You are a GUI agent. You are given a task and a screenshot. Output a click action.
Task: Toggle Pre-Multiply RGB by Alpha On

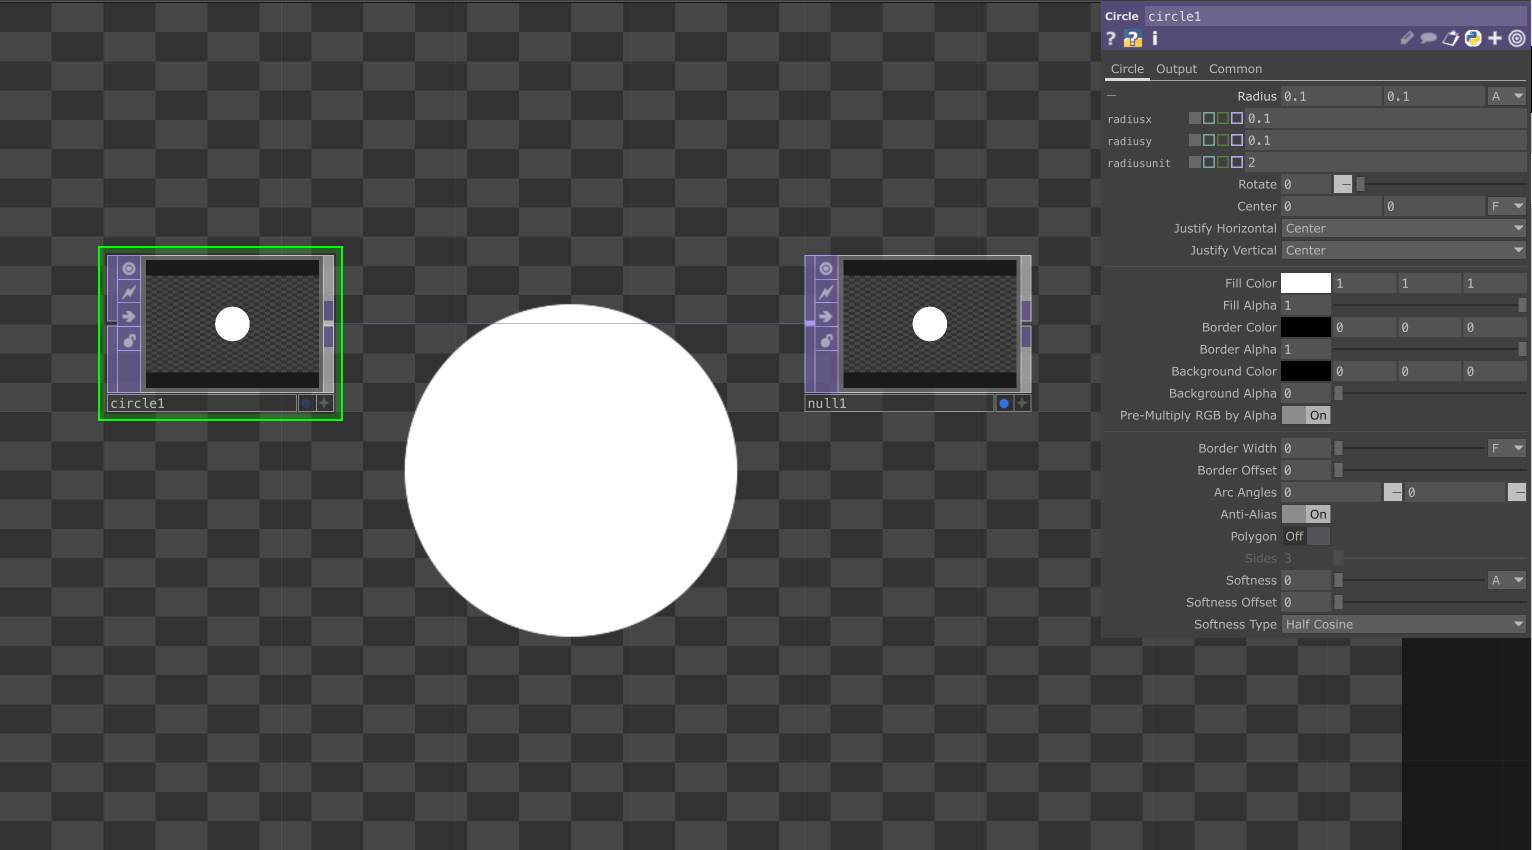coord(1306,415)
